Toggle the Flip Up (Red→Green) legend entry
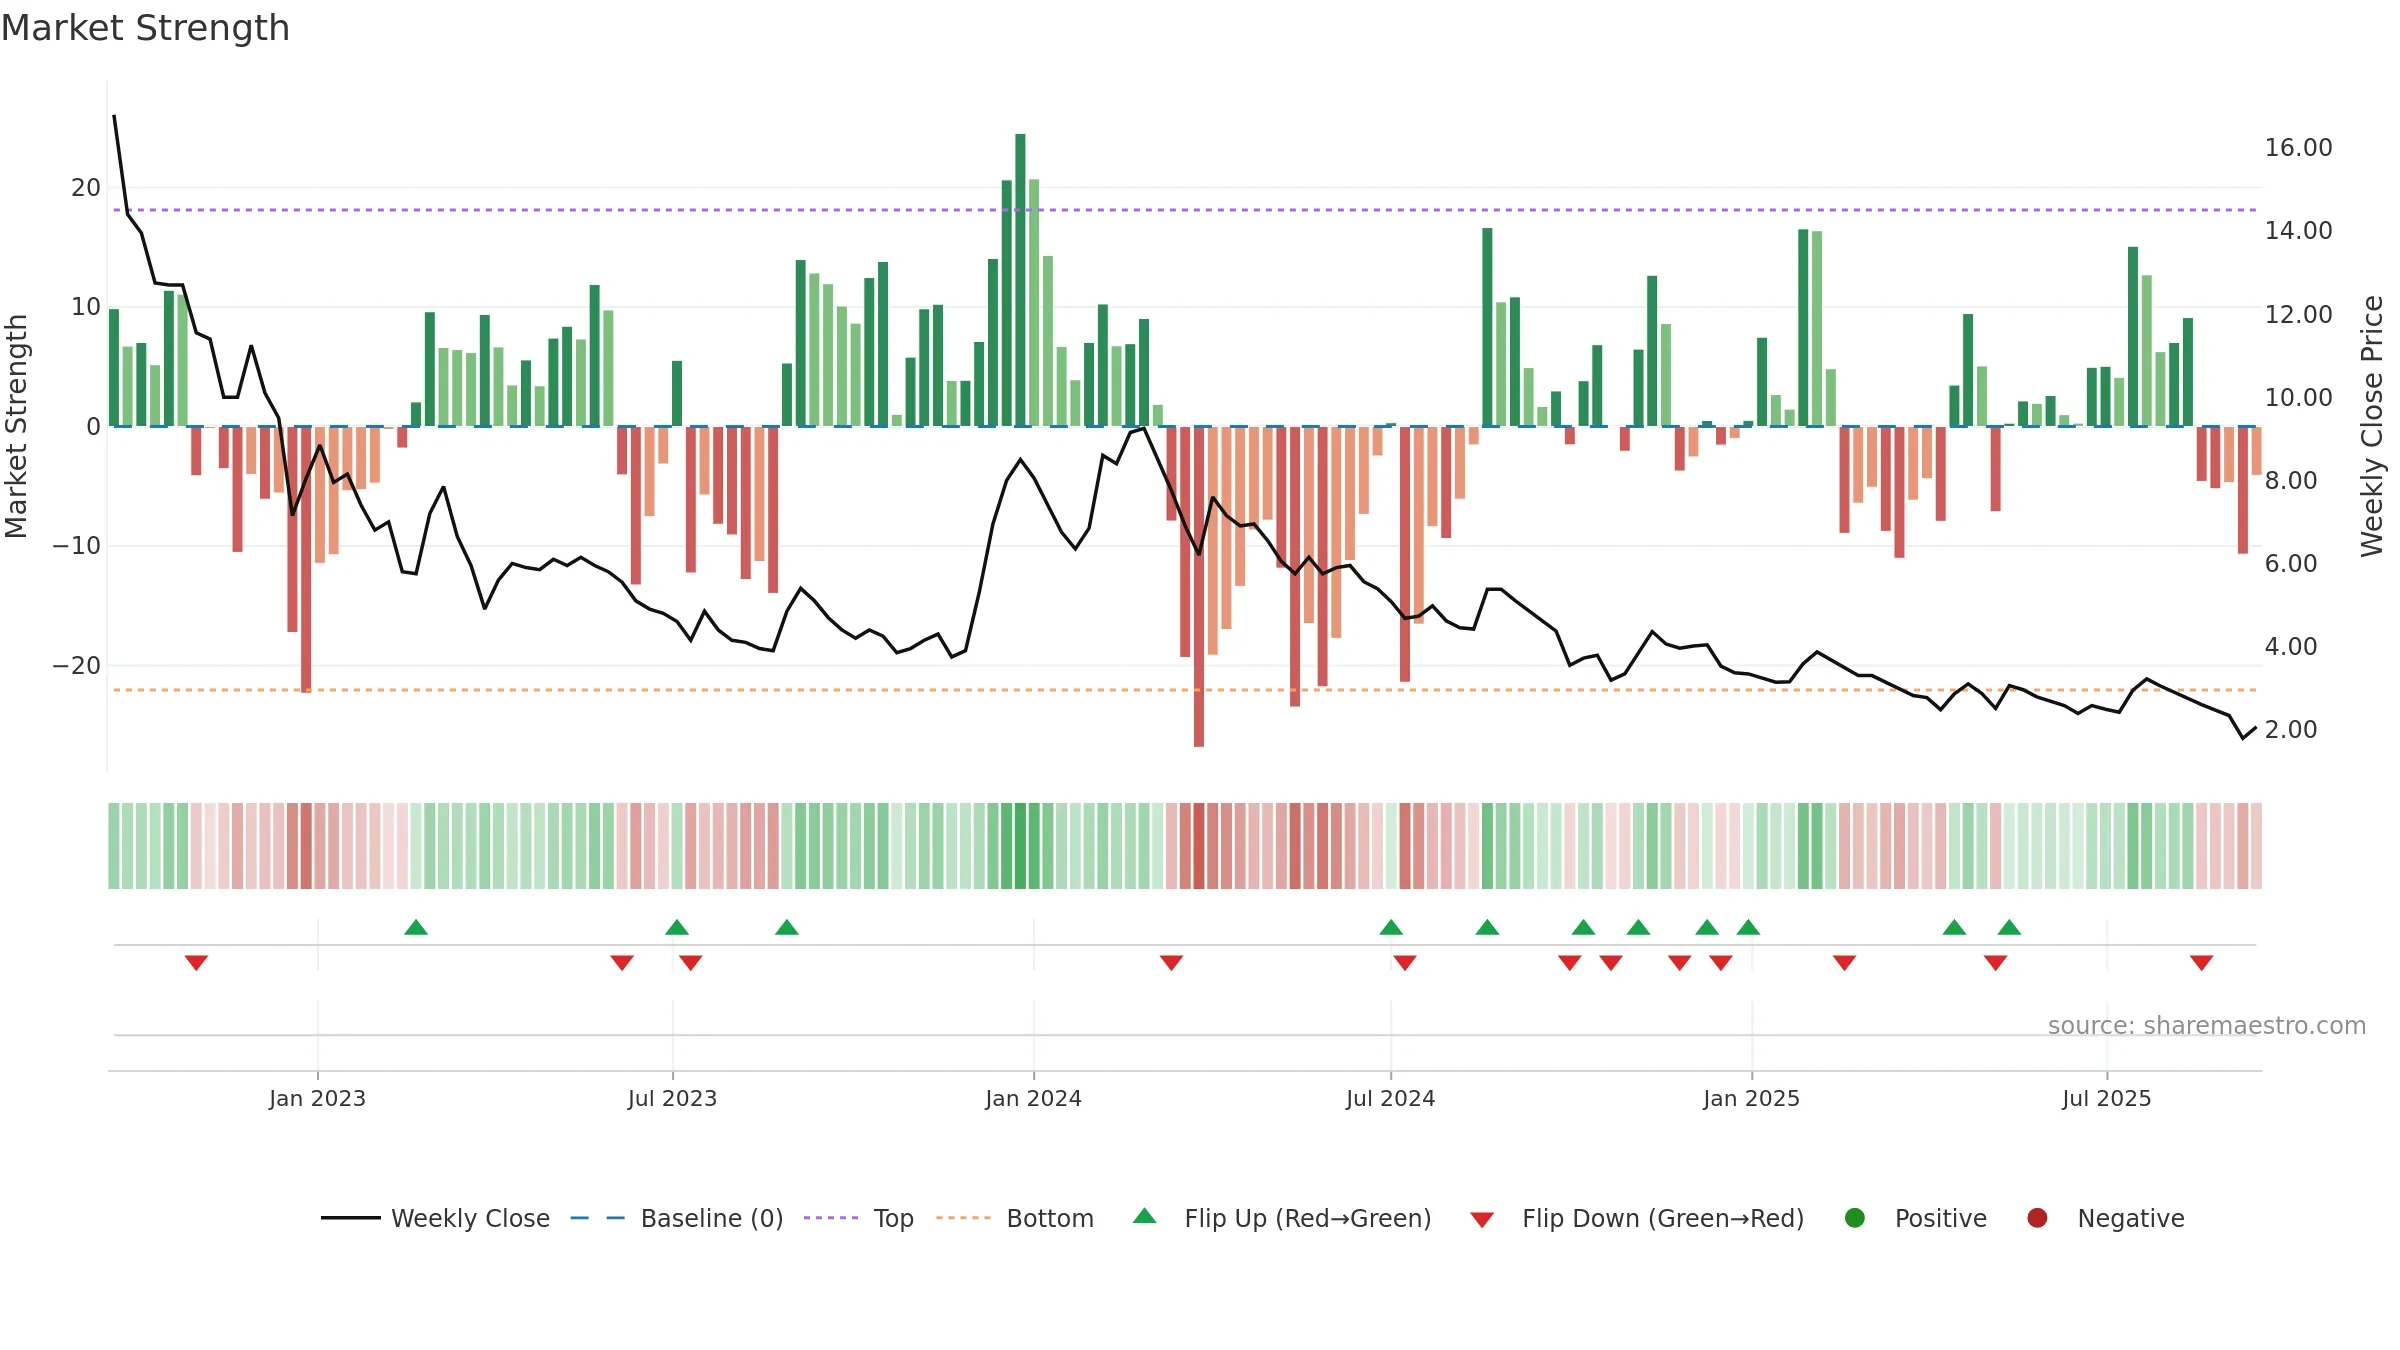Screen dimensions: 2400x1350 click(1282, 1218)
